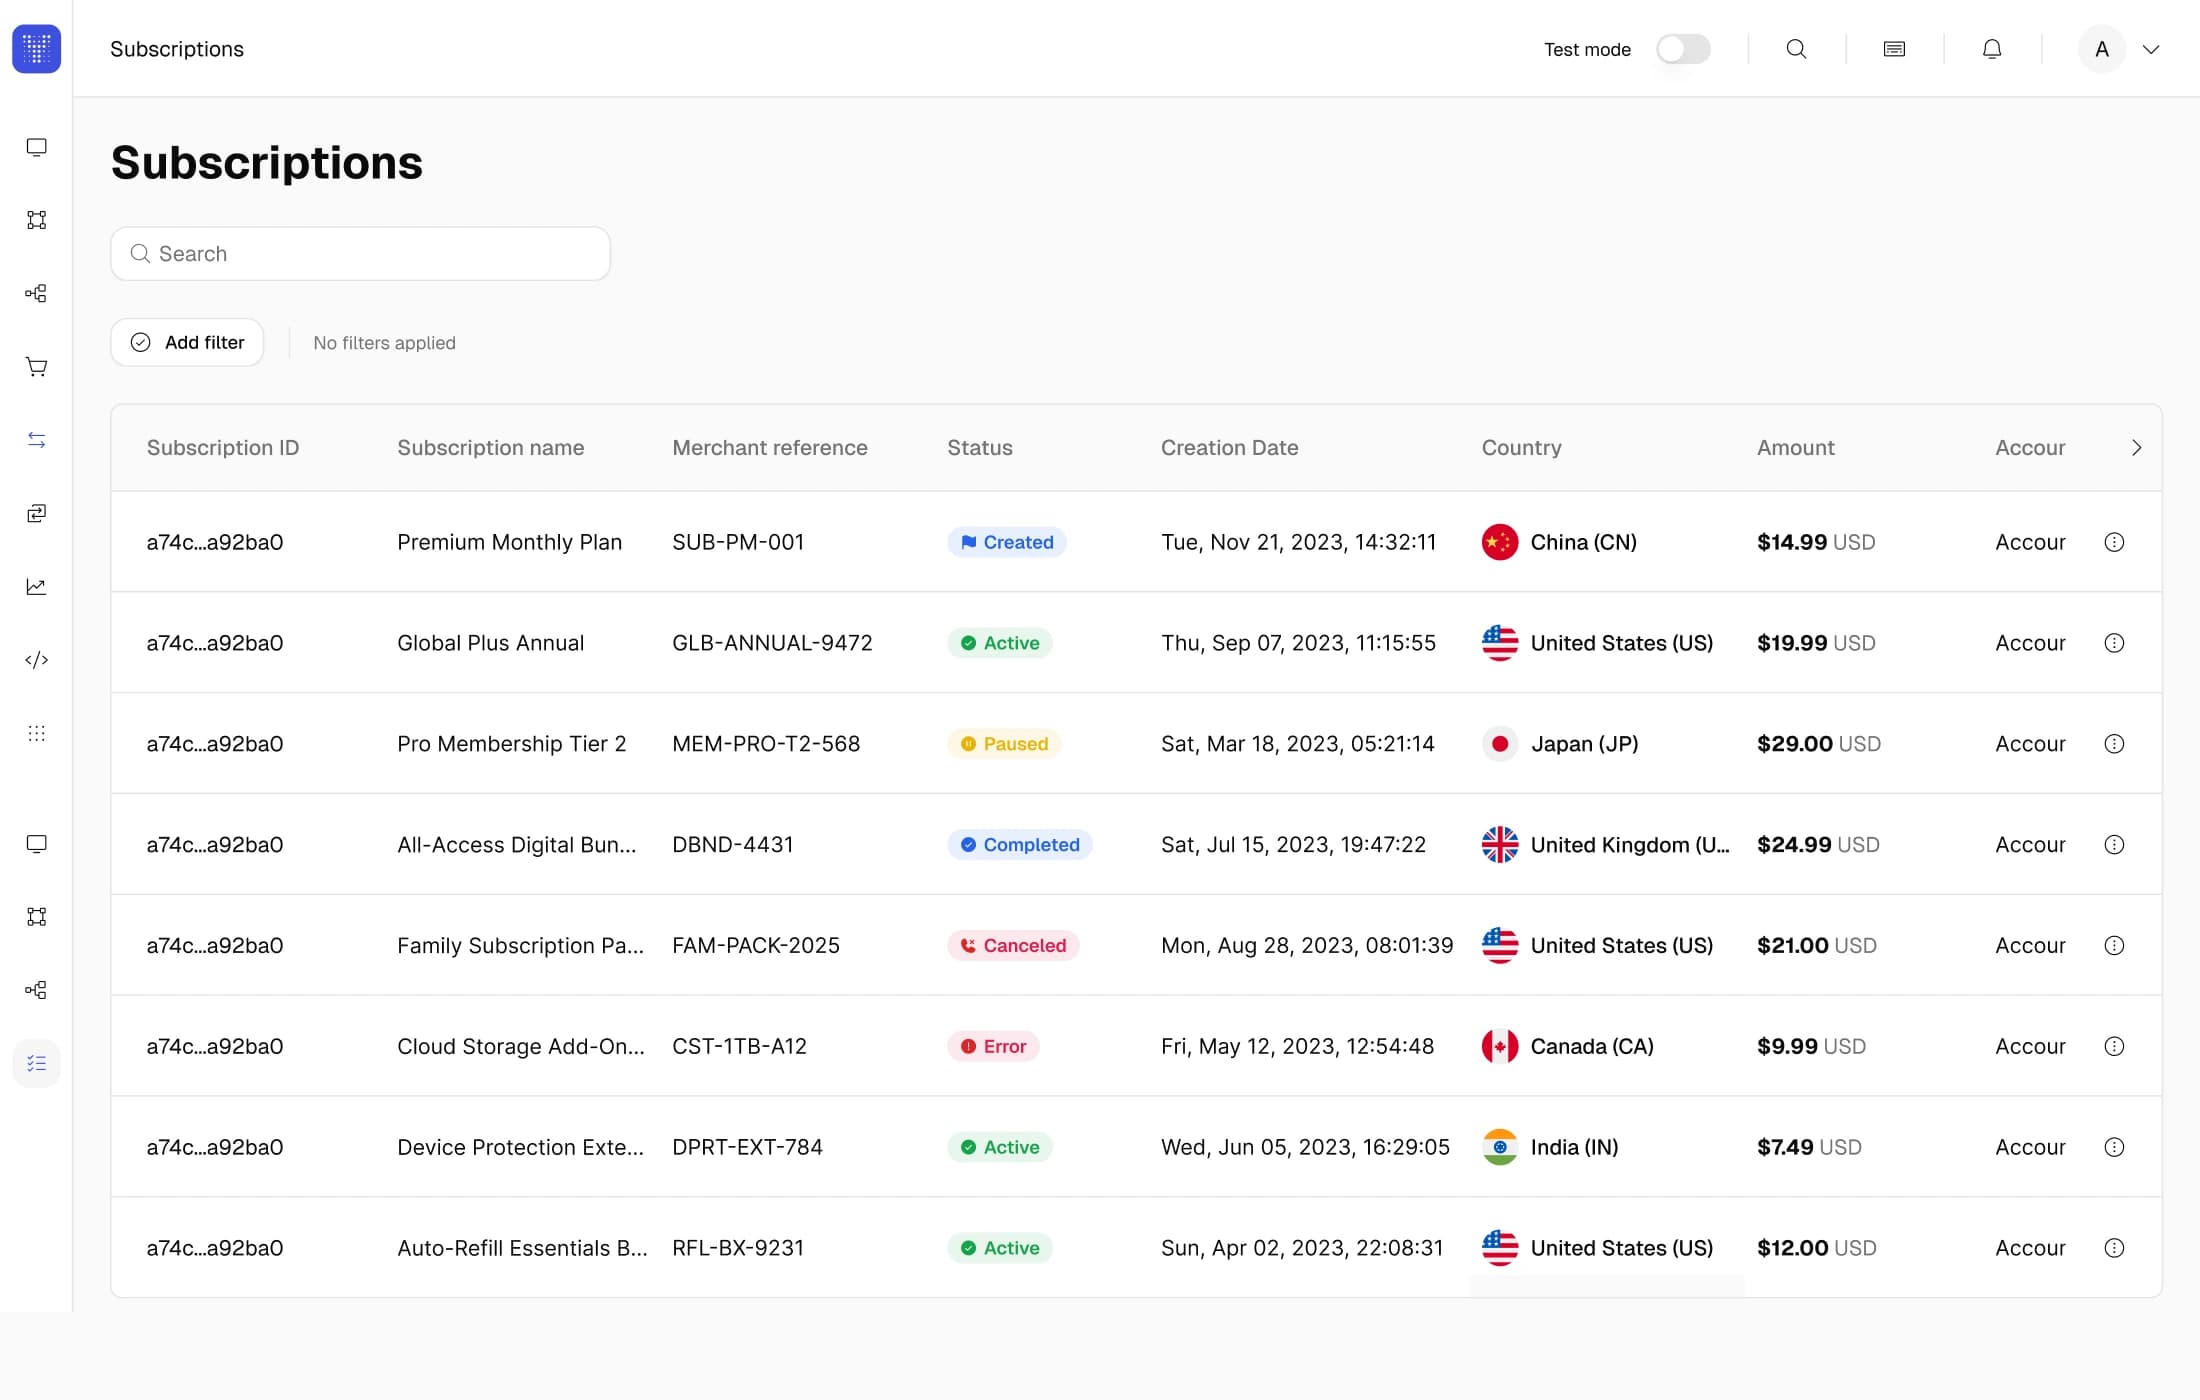This screenshot has width=2200, height=1400.
Task: Click the notifications bell icon
Action: [1992, 49]
